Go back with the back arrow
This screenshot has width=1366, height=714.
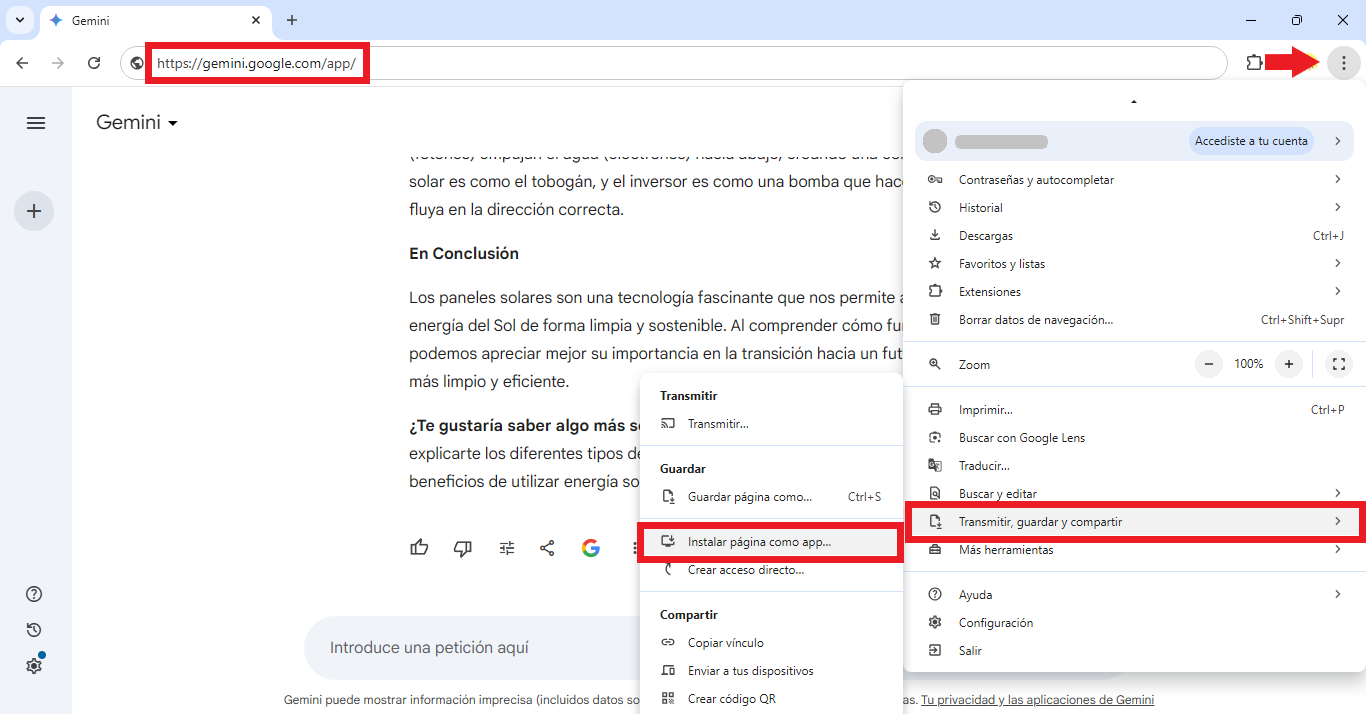pyautogui.click(x=22, y=63)
